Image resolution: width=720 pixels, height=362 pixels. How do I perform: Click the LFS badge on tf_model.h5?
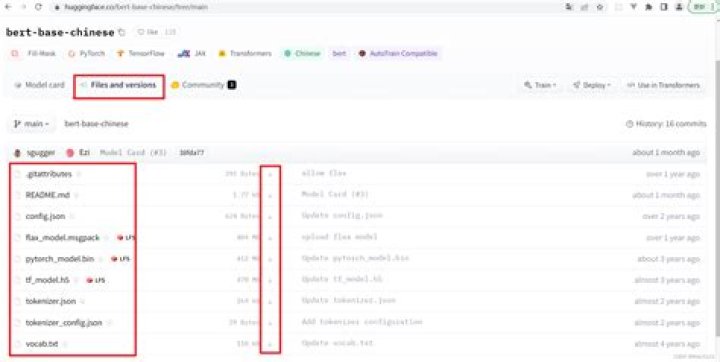(x=96, y=280)
